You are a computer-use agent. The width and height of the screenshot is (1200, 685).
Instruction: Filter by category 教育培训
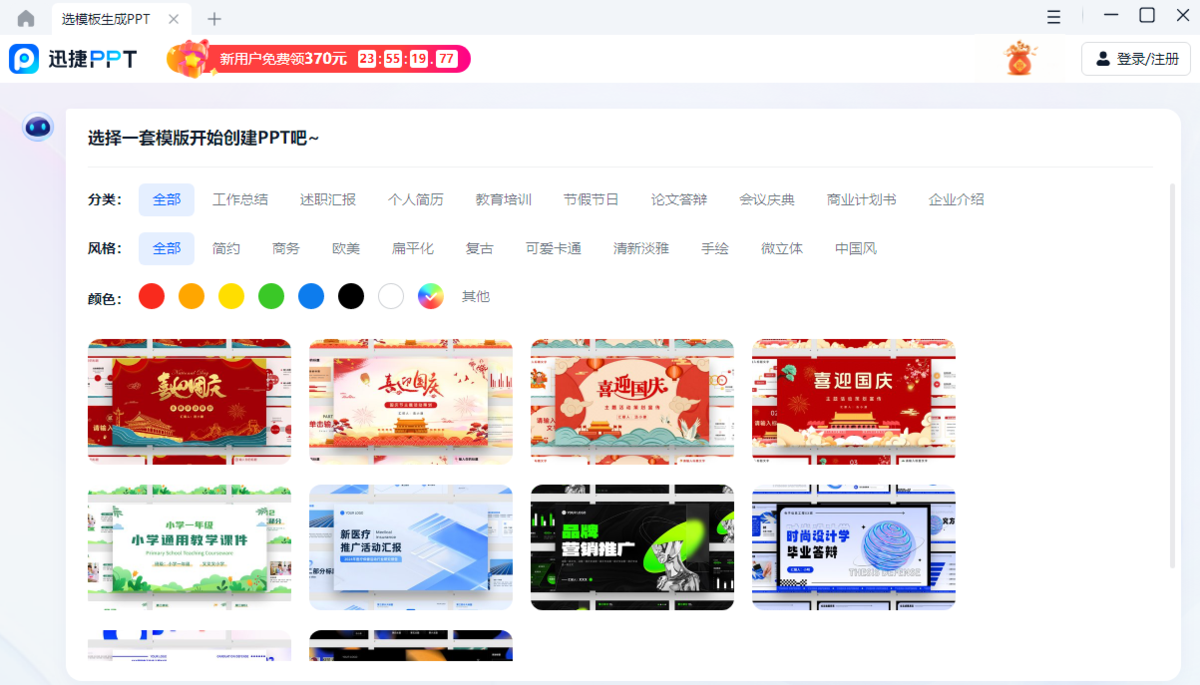503,199
